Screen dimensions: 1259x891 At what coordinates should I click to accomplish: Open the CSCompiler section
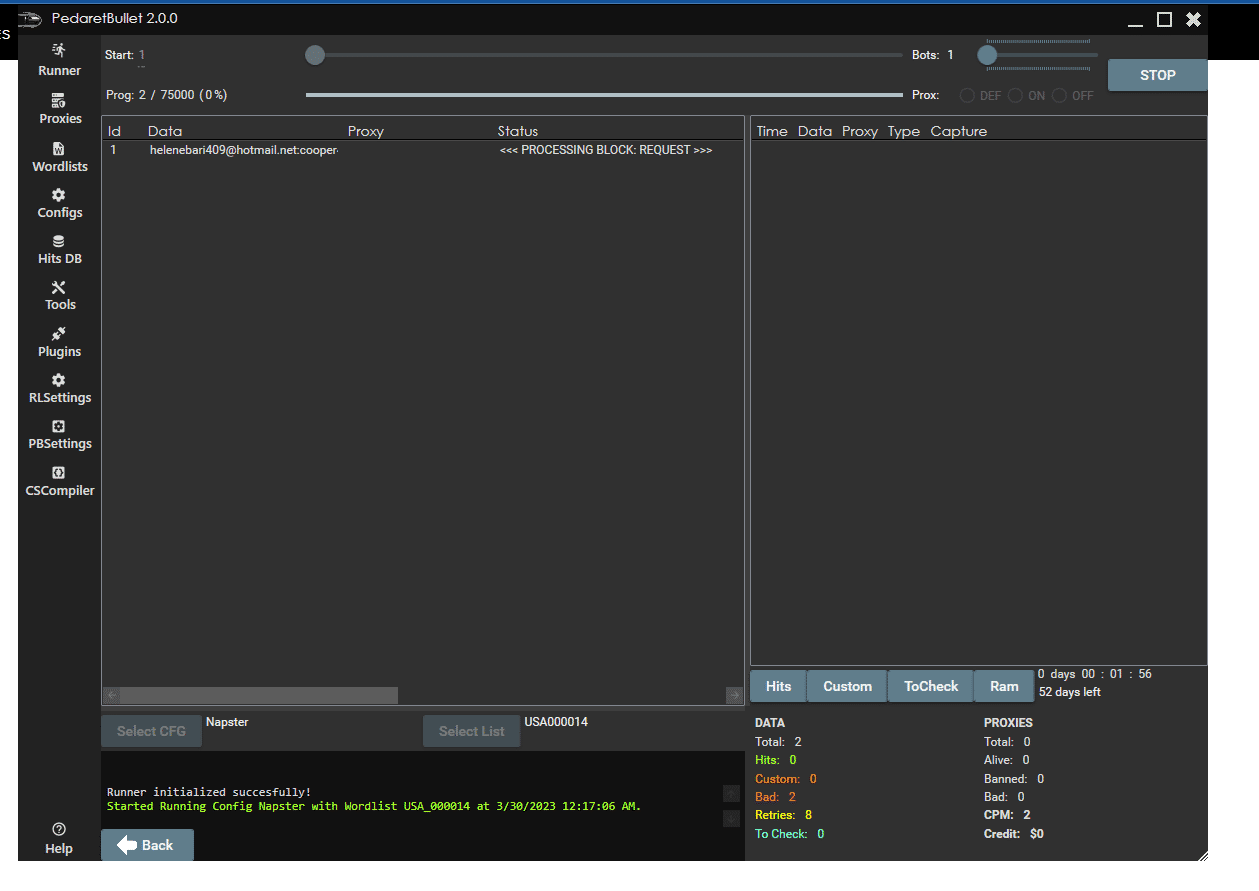[60, 481]
